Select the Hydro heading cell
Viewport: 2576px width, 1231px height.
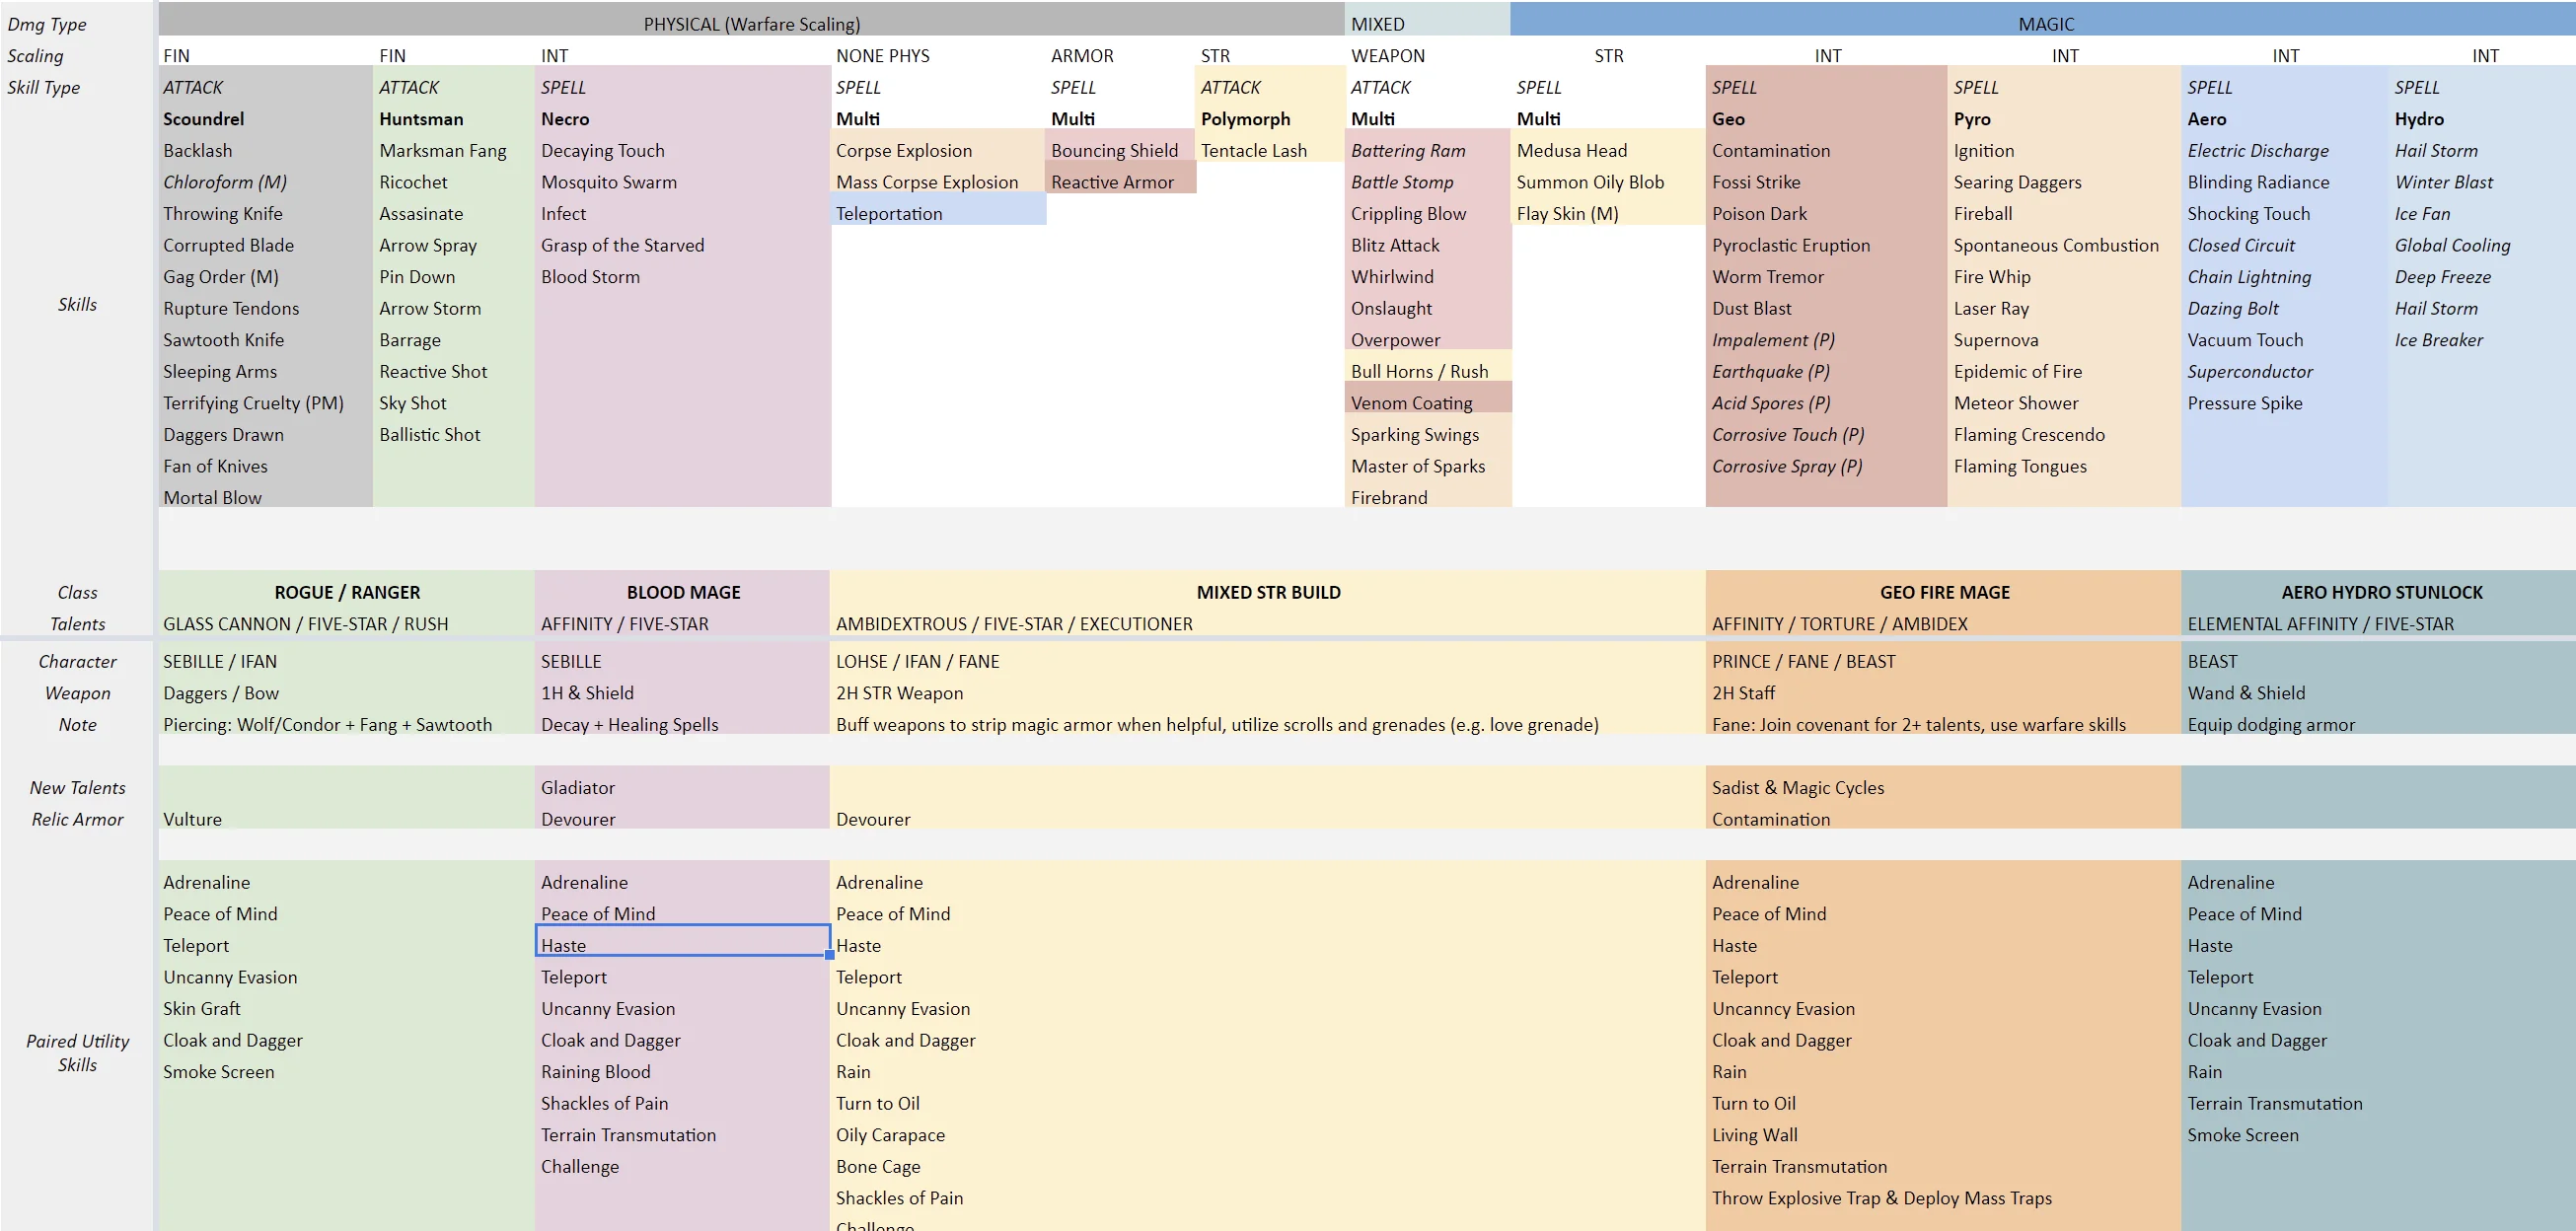pyautogui.click(x=2482, y=119)
